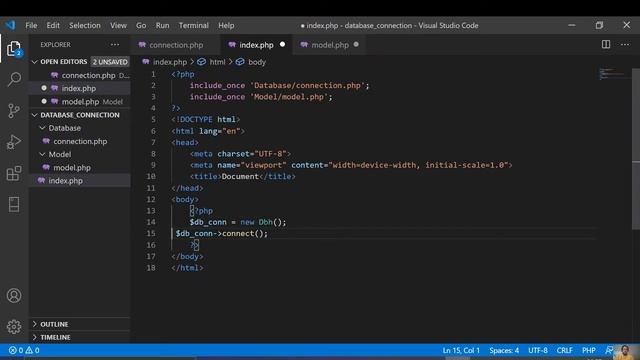
Task: Collapse the Open Editors section
Action: [64, 62]
